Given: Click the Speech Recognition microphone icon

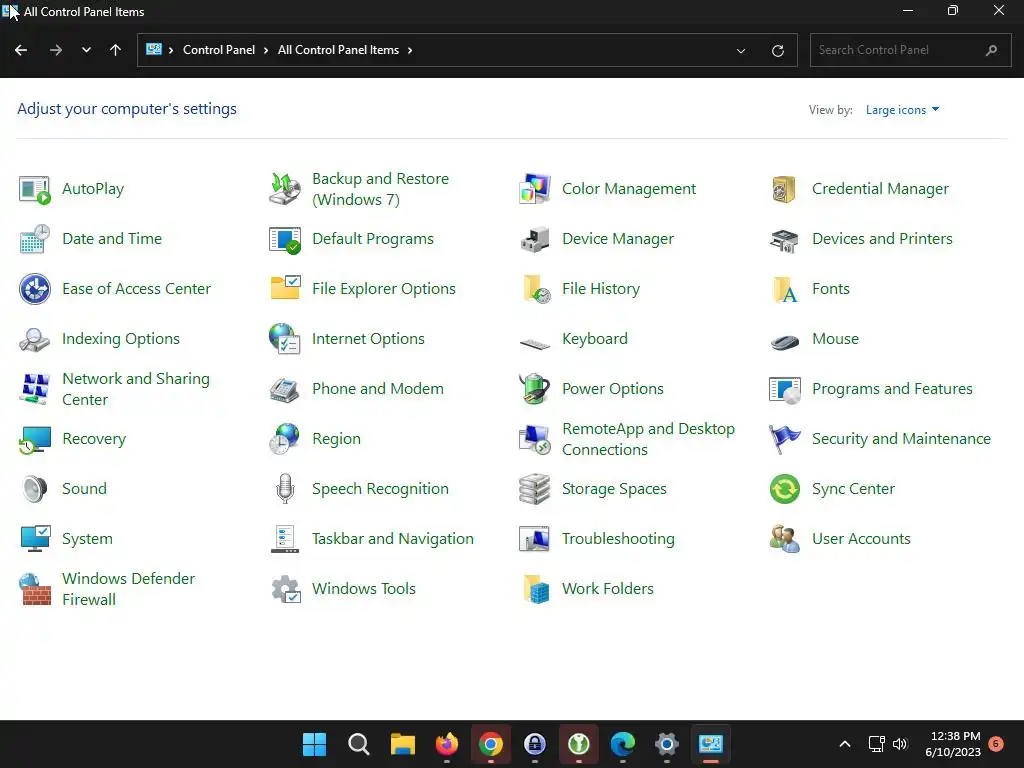Looking at the screenshot, I should coord(285,489).
